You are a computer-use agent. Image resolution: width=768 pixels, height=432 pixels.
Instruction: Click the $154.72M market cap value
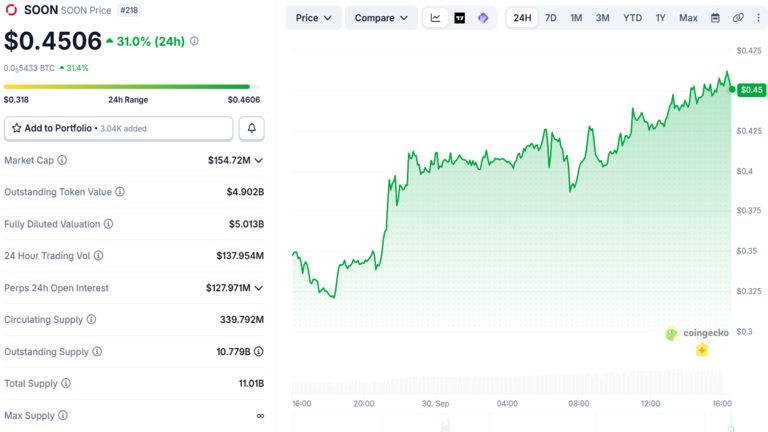pyautogui.click(x=229, y=160)
